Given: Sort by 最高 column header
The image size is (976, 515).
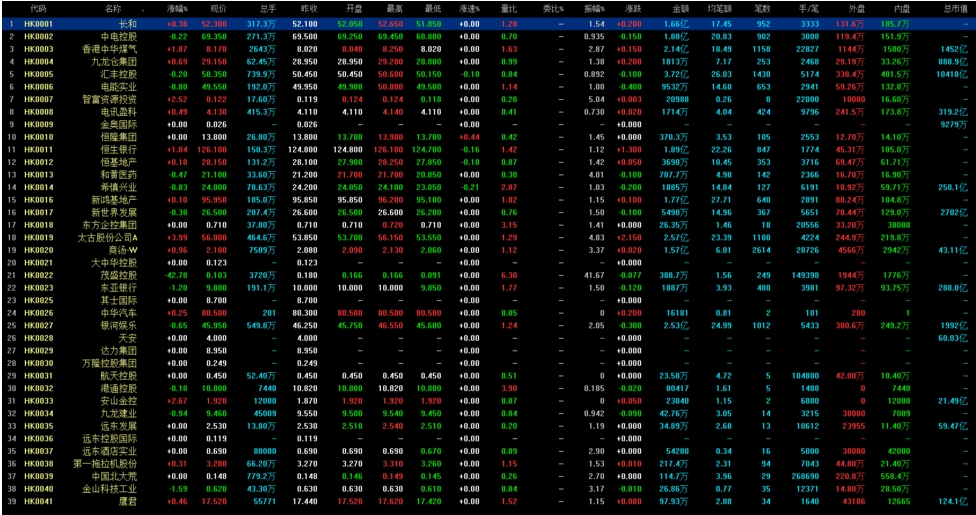Looking at the screenshot, I should tap(395, 9).
